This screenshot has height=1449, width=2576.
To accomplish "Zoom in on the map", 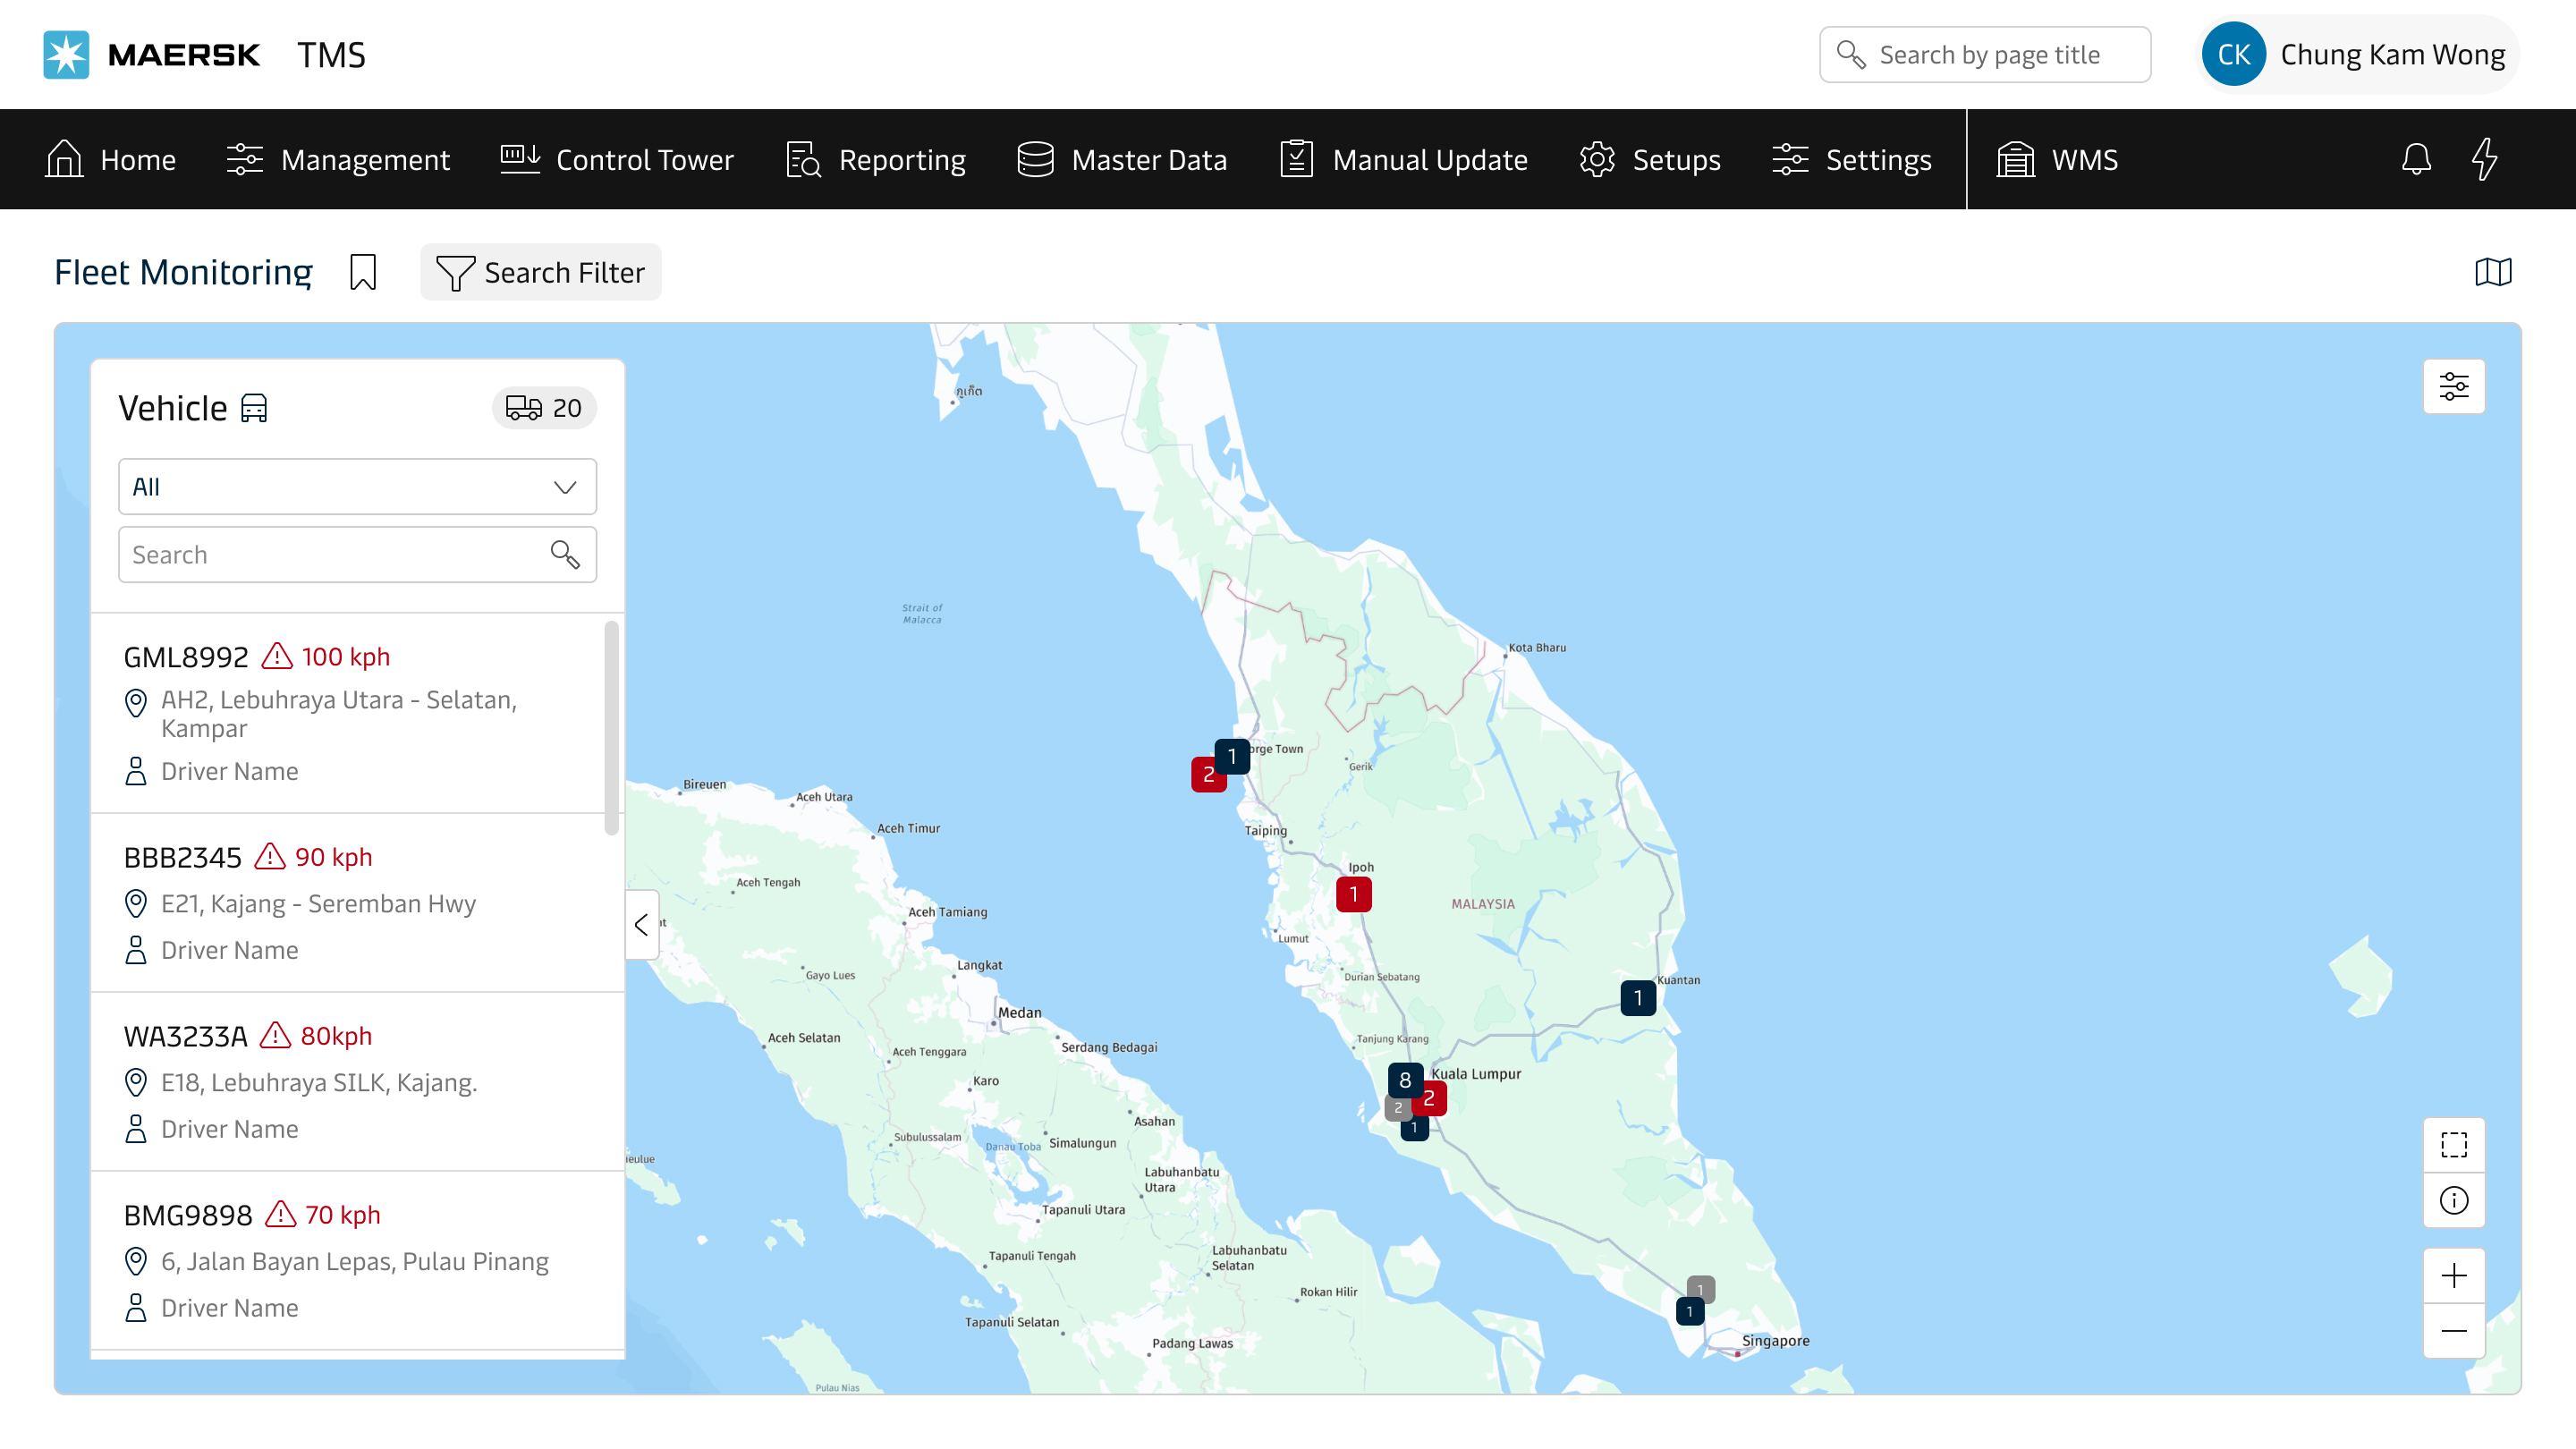I will [2453, 1275].
